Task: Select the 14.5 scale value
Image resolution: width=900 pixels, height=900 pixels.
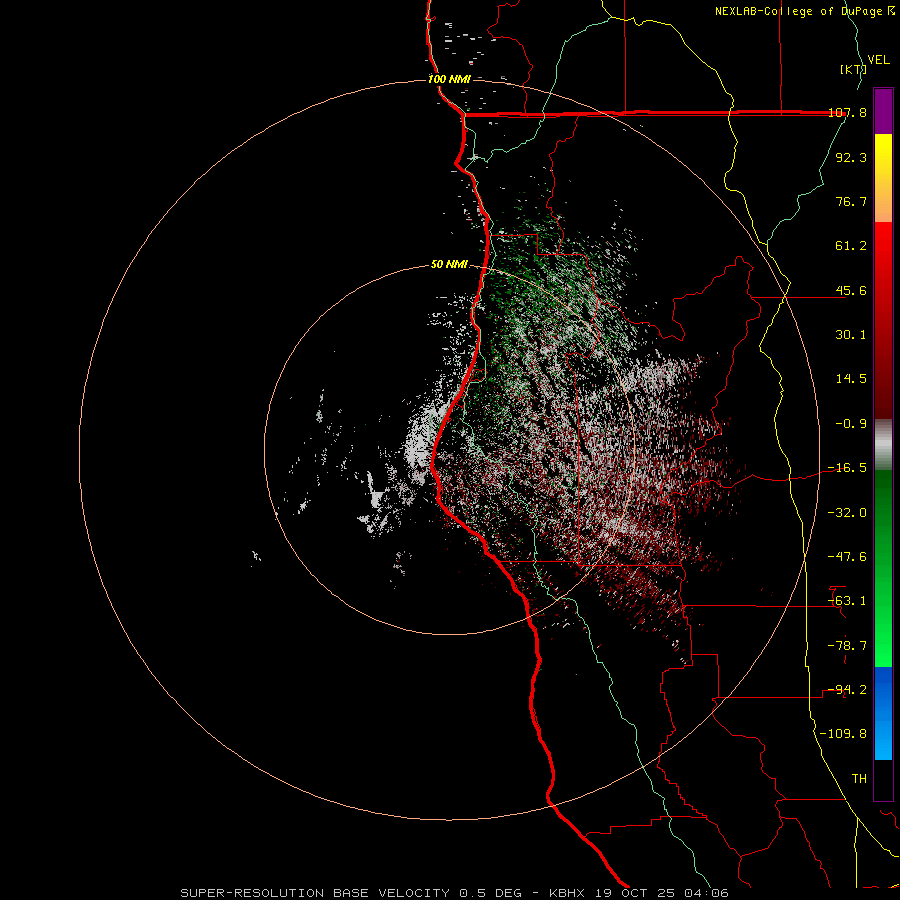Action: coord(851,379)
